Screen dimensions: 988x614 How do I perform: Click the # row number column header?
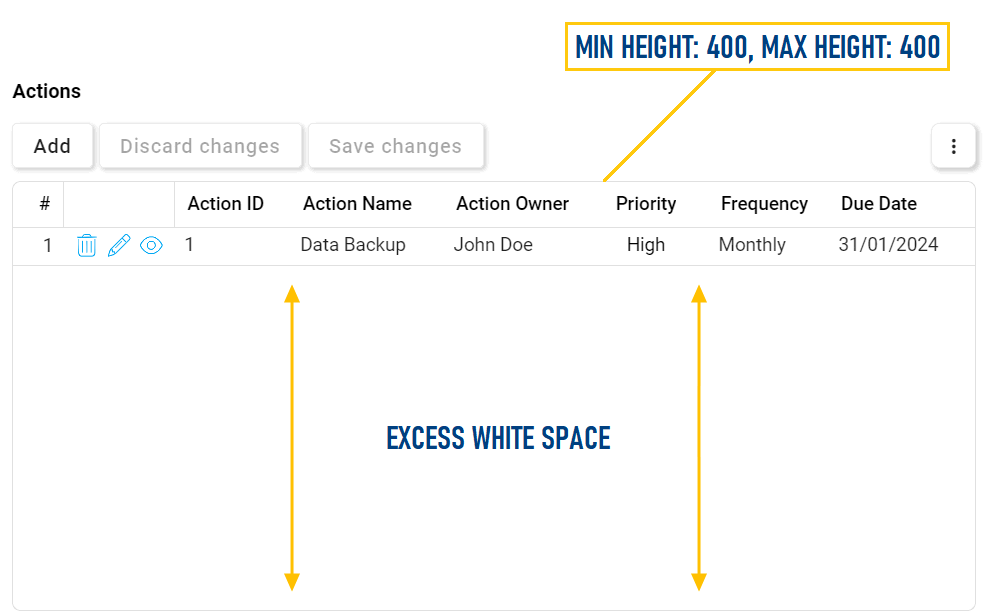pyautogui.click(x=45, y=204)
